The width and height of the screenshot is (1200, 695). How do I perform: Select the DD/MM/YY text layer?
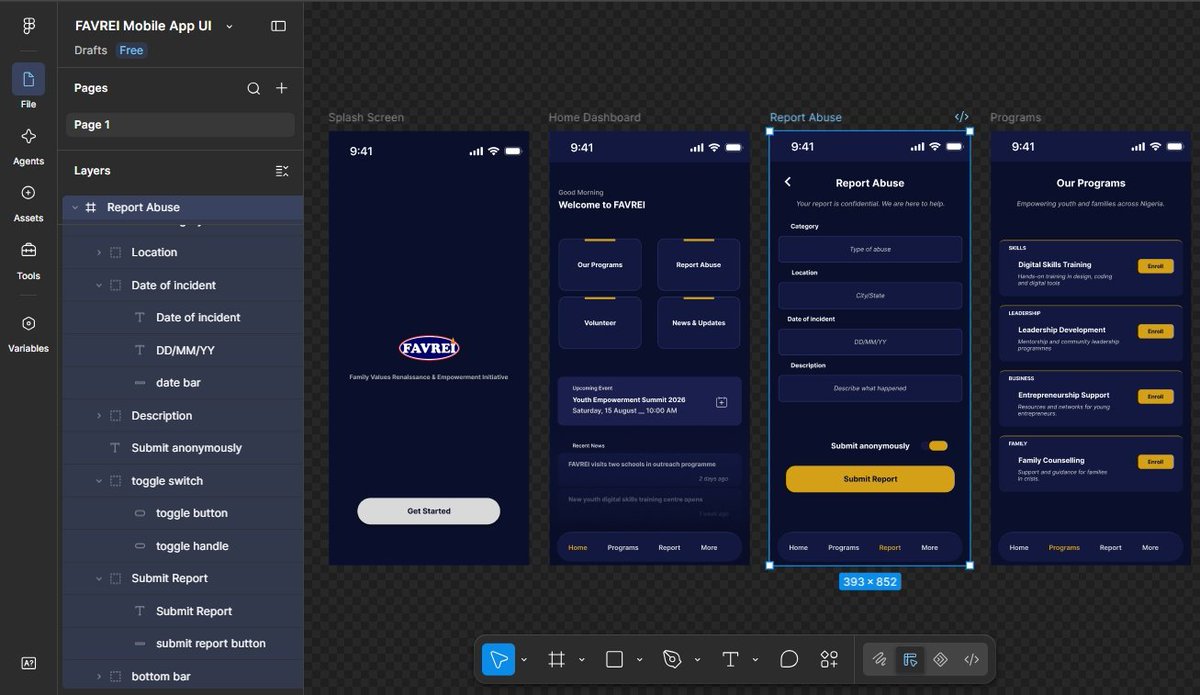pyautogui.click(x=183, y=350)
